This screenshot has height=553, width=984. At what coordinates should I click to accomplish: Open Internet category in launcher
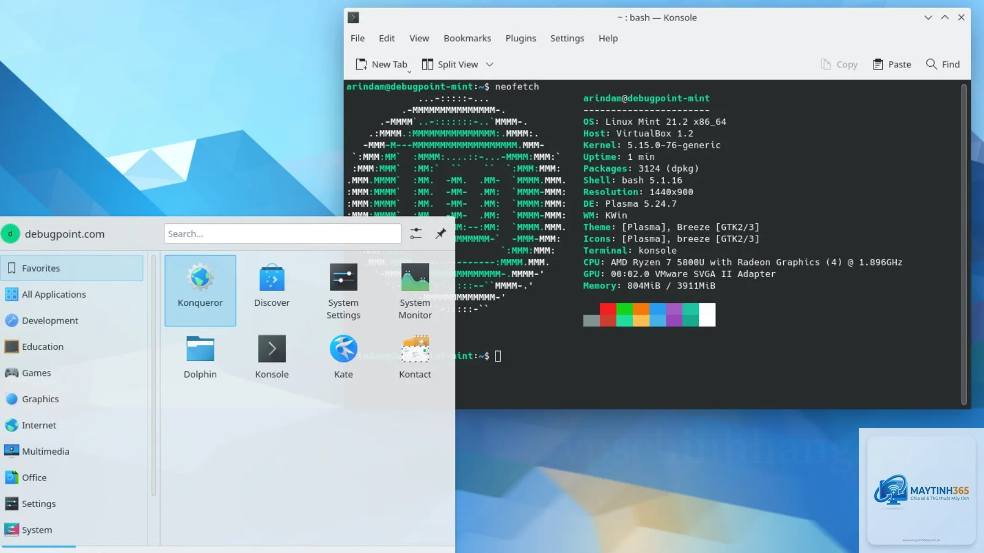[72, 425]
